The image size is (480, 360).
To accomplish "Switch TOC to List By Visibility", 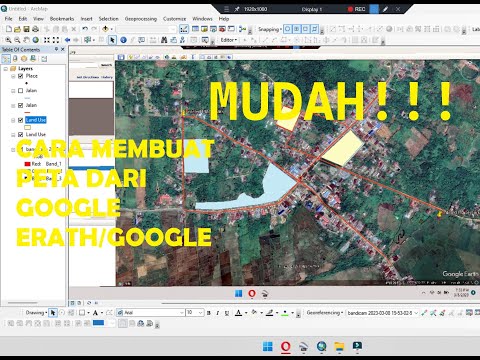I will (x=24, y=59).
